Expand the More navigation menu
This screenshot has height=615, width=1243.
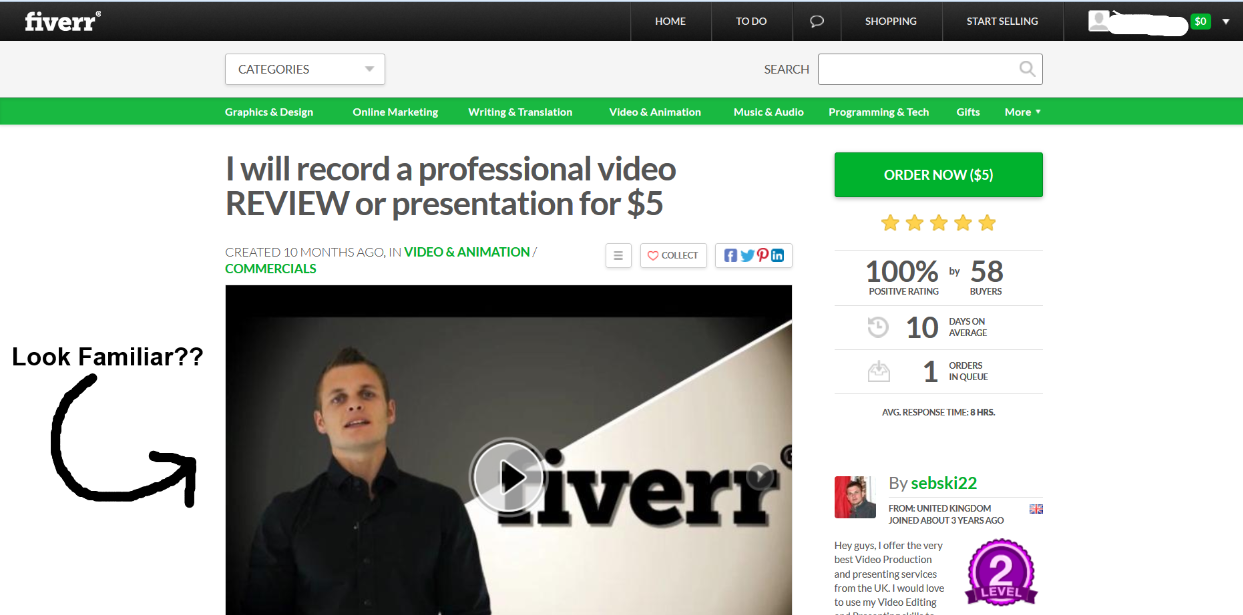coord(1021,111)
